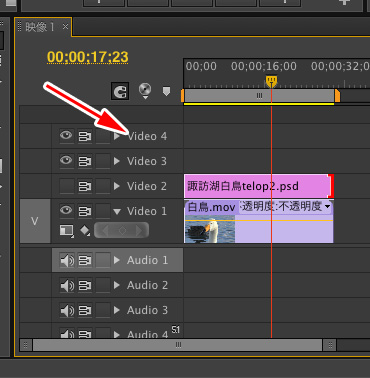Click the swan thumbnail in 白鳥.mov
This screenshot has width=370, height=378.
tap(210, 229)
